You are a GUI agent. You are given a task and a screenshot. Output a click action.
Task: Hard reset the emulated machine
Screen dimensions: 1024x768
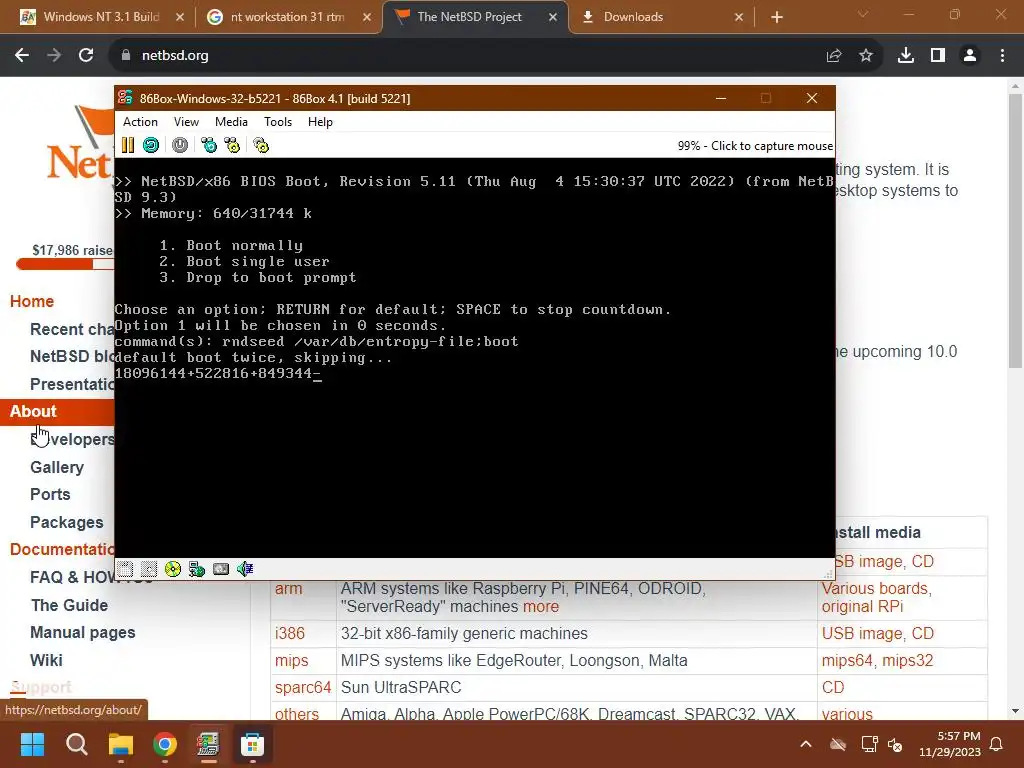coord(151,145)
